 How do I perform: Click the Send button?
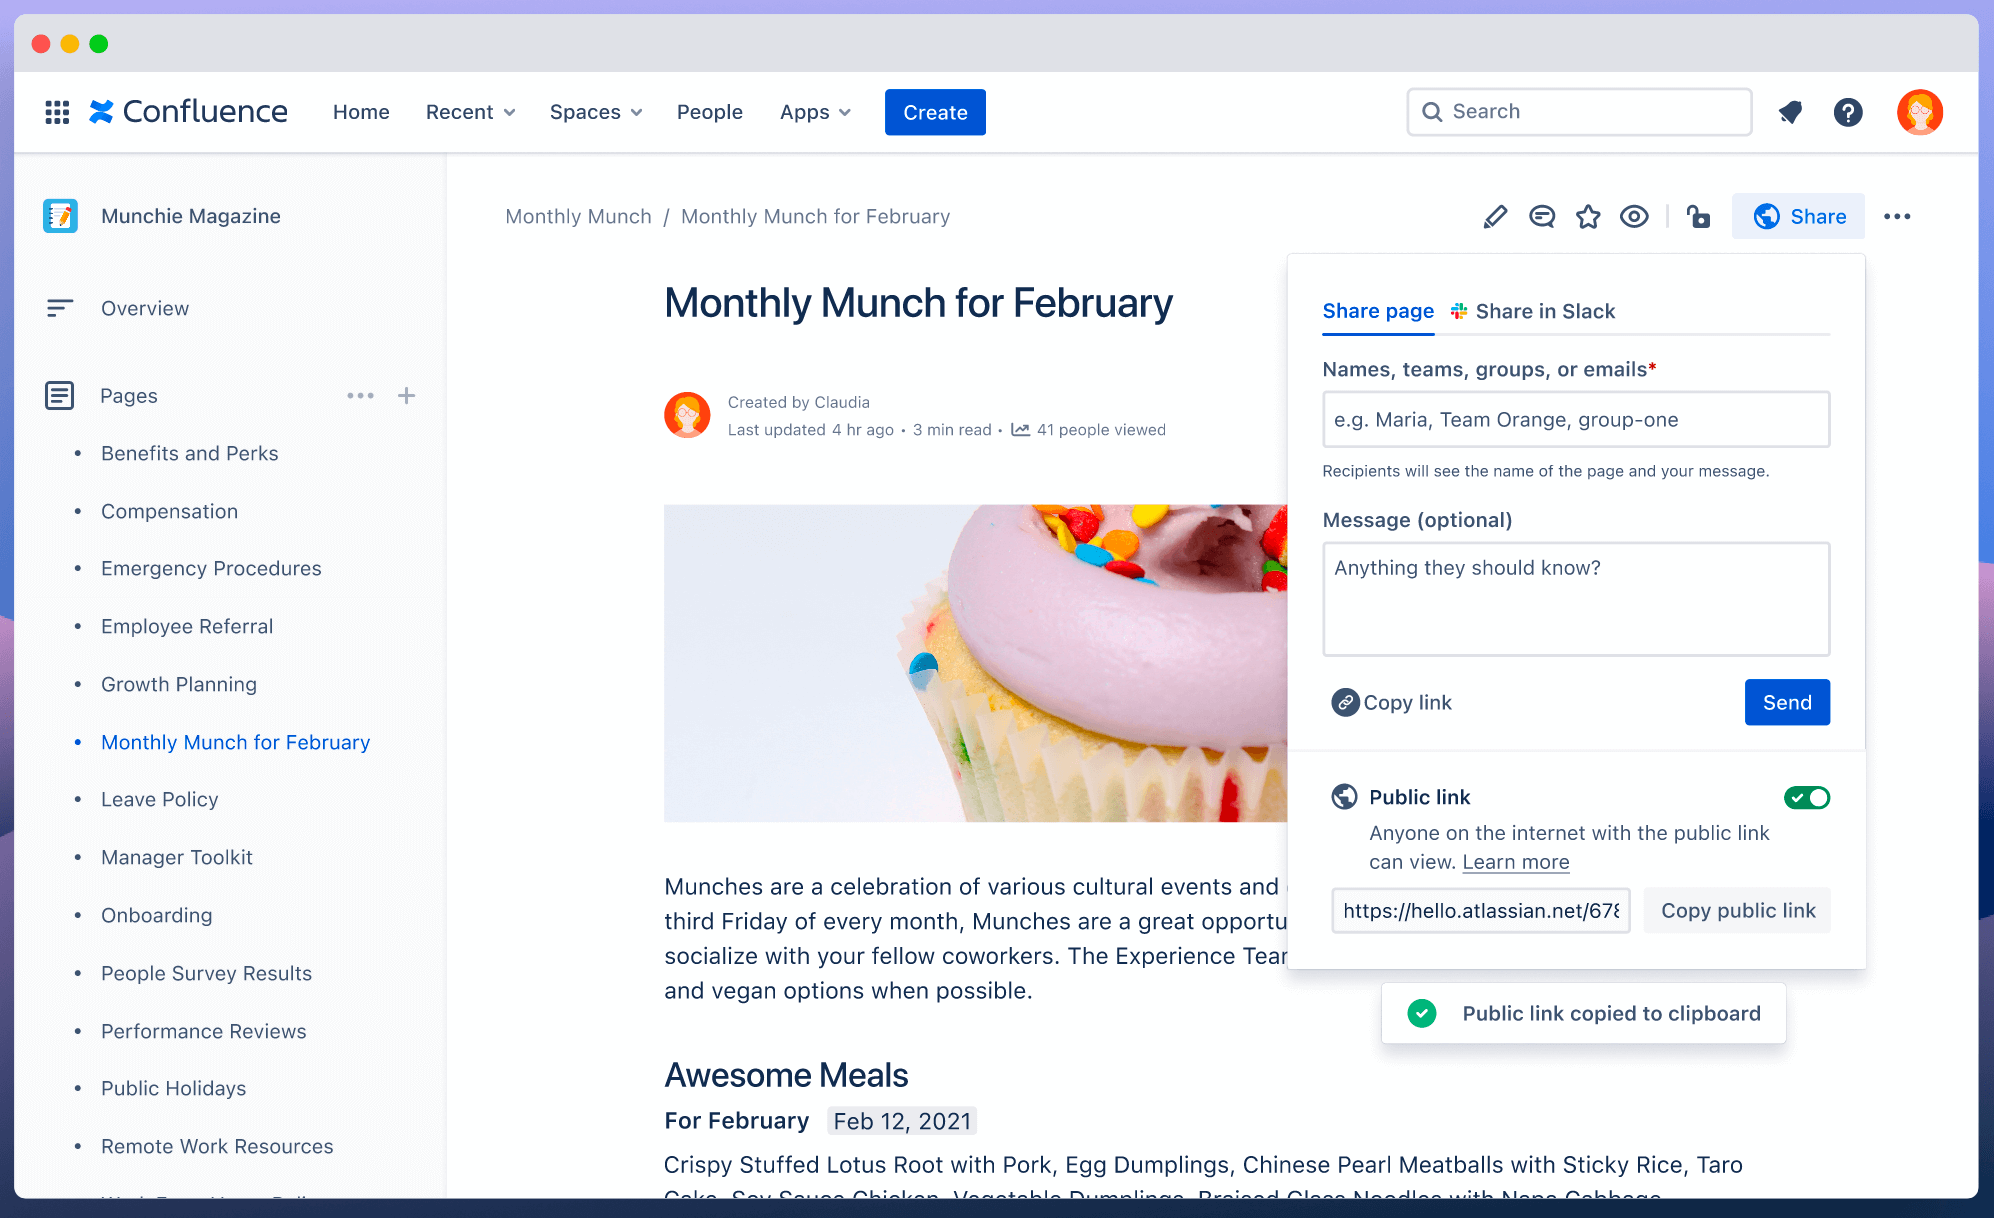(x=1785, y=701)
